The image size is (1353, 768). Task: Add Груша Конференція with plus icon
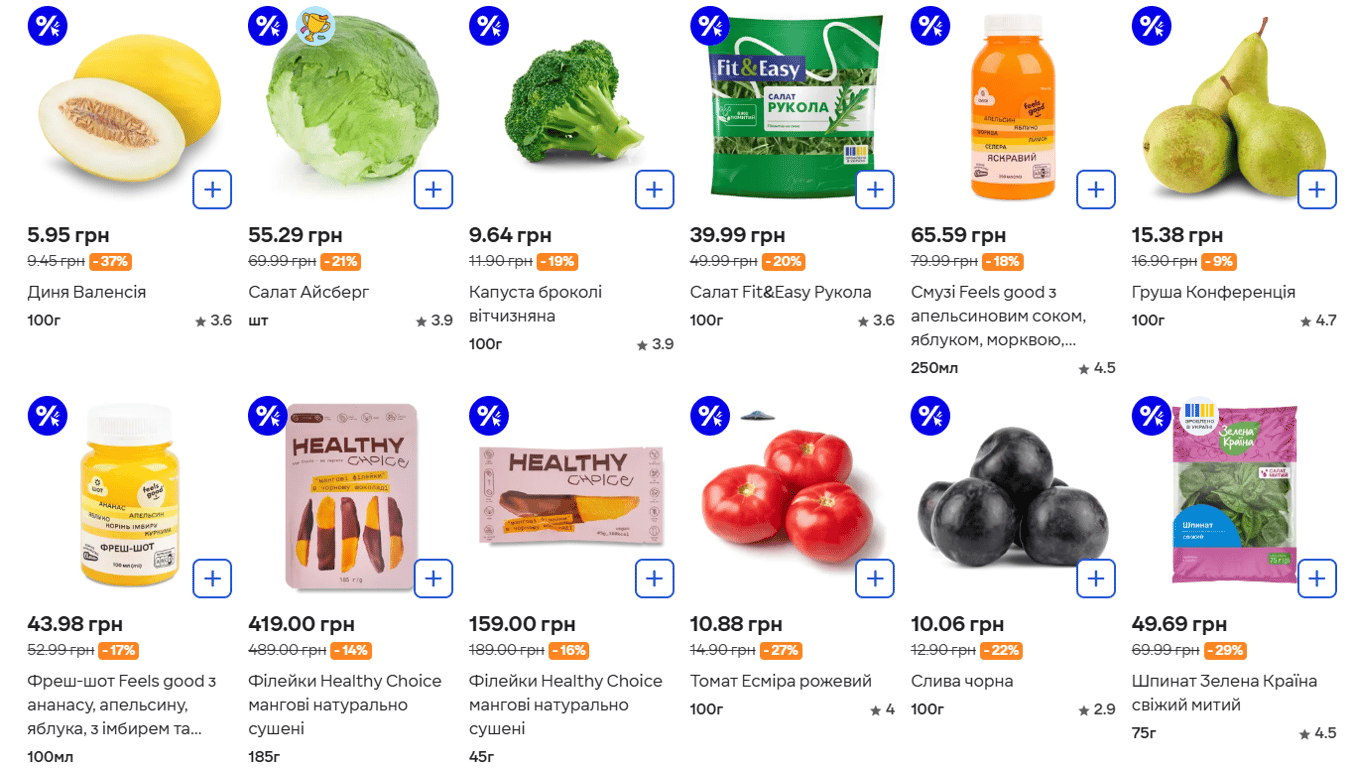(1317, 189)
